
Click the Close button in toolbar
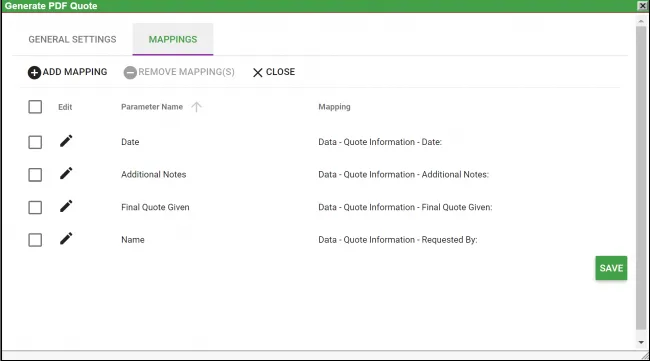pos(274,72)
